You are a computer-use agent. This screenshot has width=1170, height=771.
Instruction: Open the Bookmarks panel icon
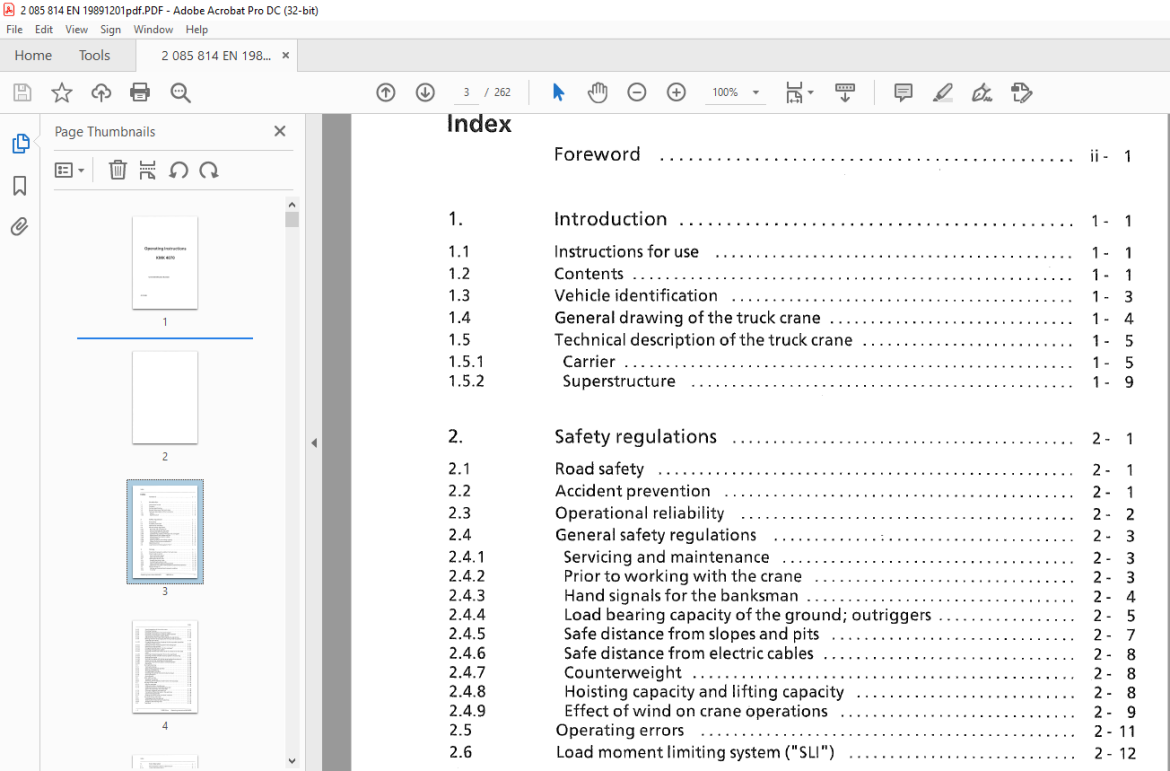[x=19, y=185]
